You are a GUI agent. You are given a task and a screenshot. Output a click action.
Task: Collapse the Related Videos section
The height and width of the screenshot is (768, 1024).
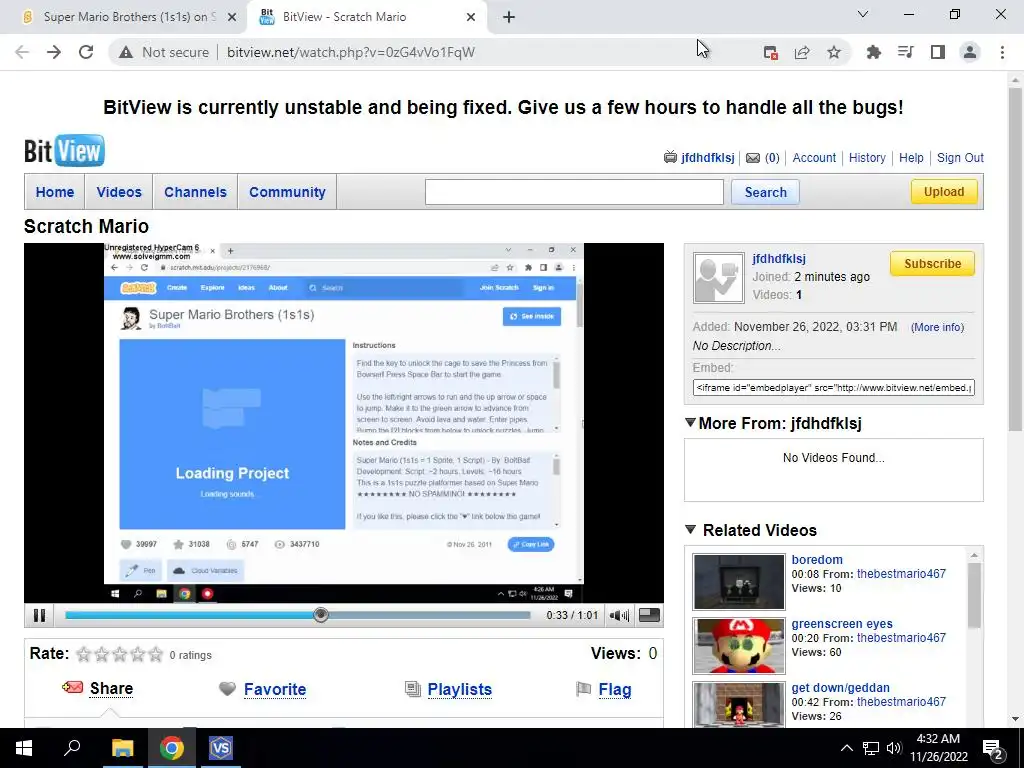[690, 530]
